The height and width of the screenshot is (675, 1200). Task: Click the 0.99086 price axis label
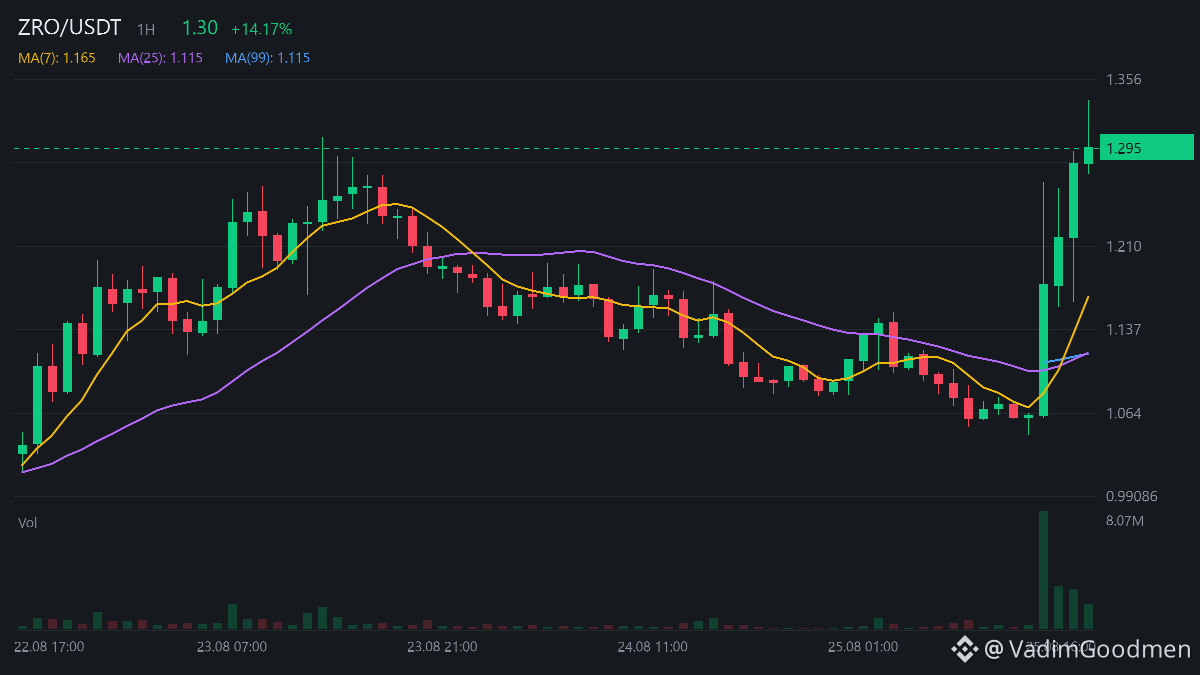pos(1131,496)
